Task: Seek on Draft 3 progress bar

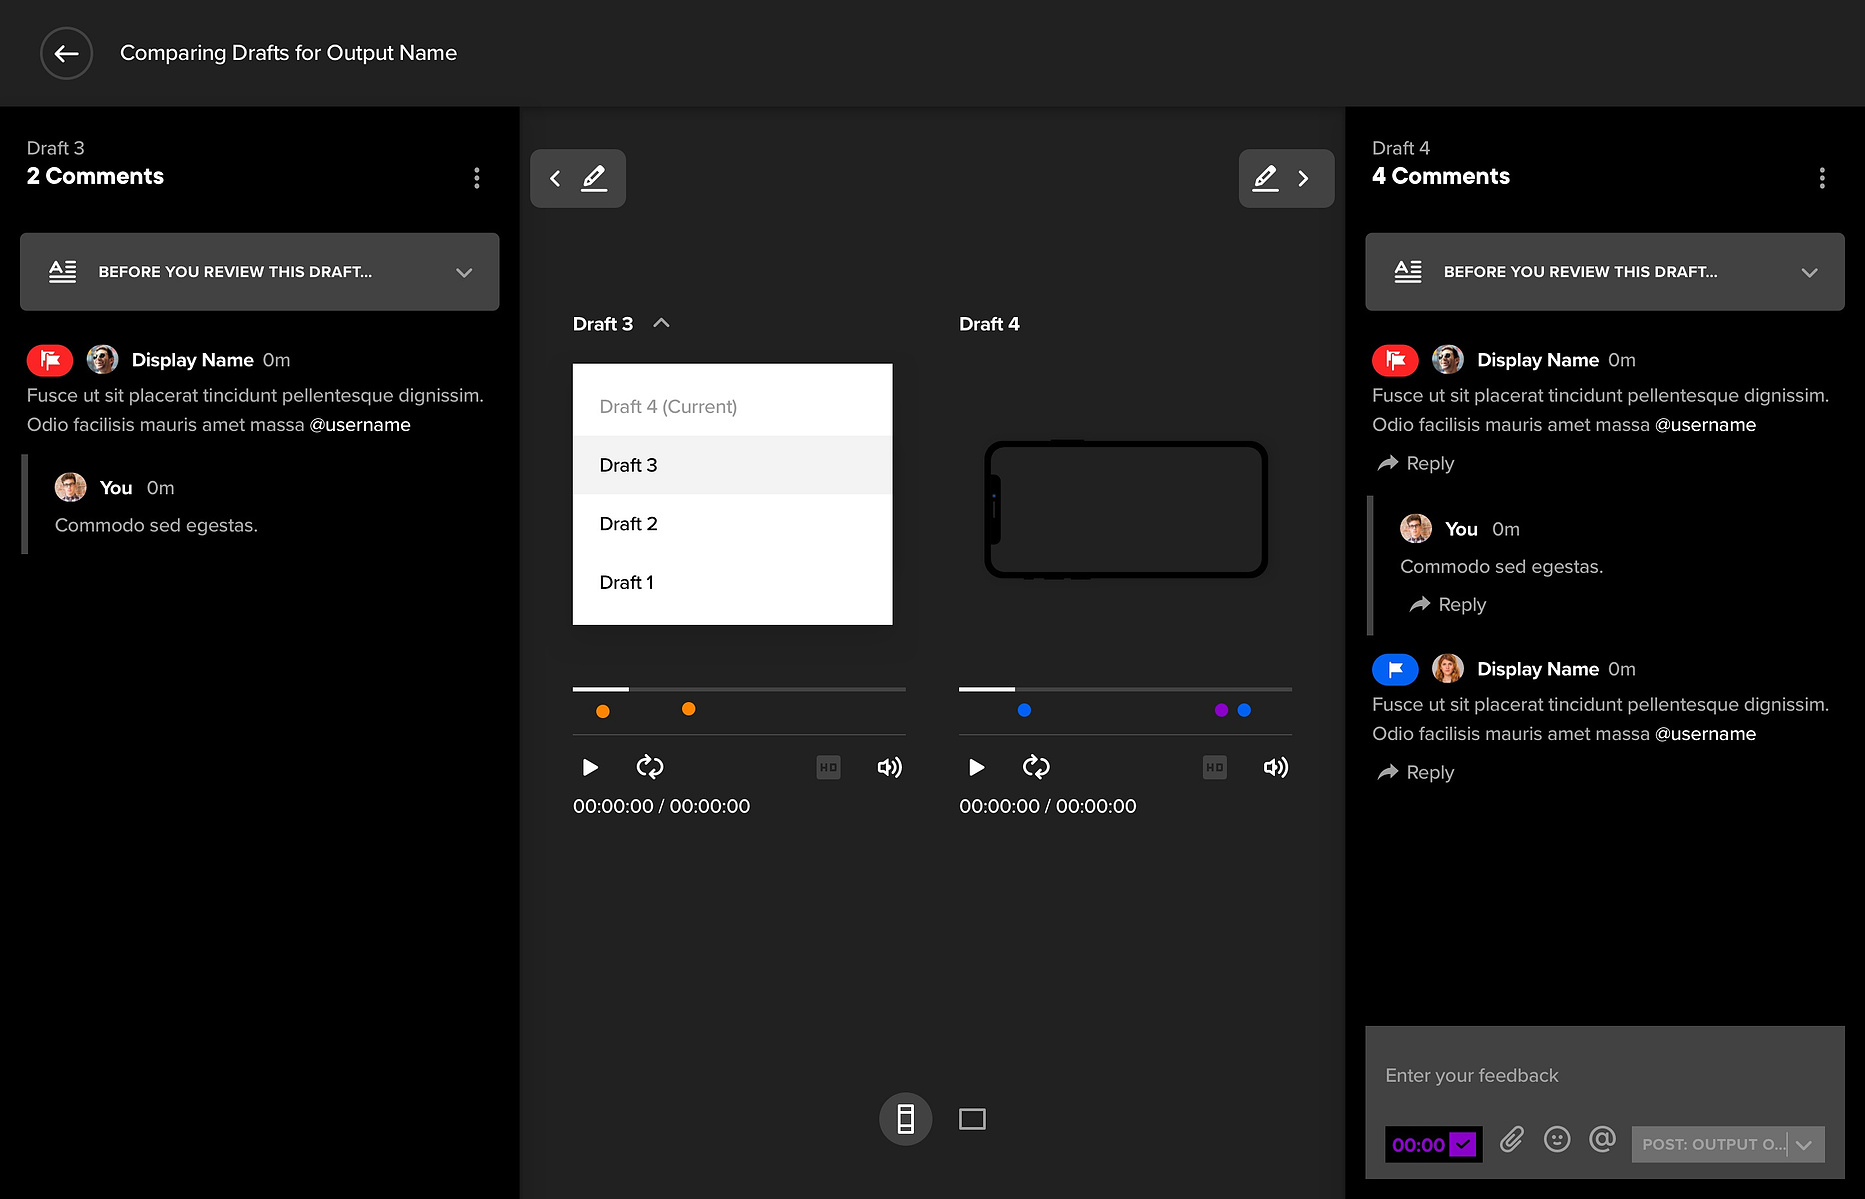Action: point(739,689)
